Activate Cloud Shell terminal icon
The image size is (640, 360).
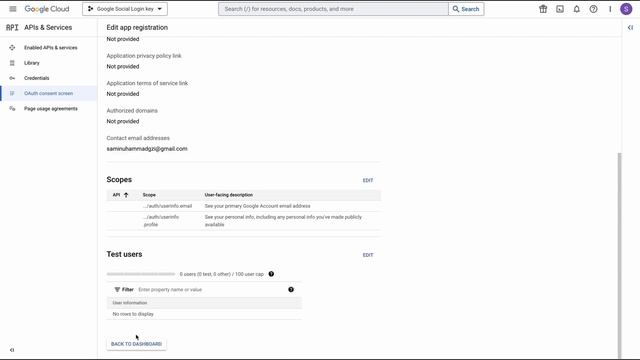[560, 9]
